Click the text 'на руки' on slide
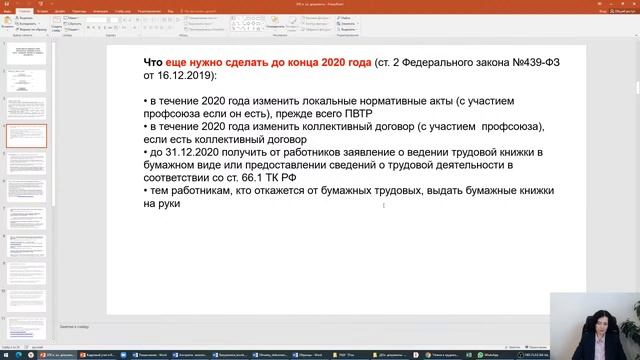This screenshot has width=640, height=360. (162, 203)
